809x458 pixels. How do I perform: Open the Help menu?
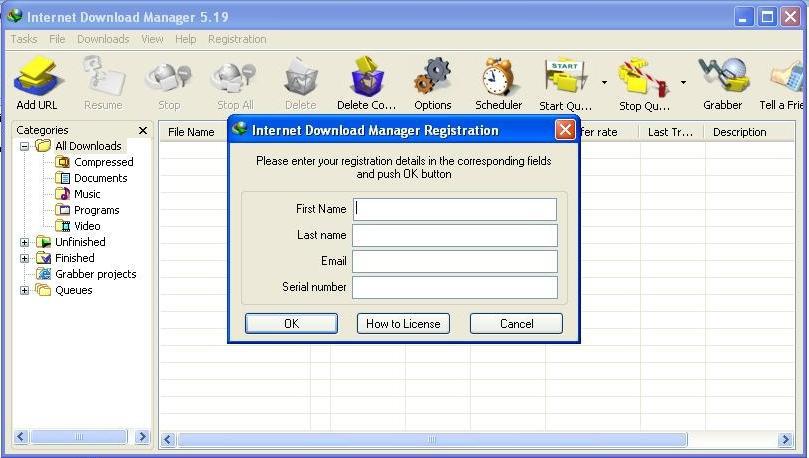(185, 39)
